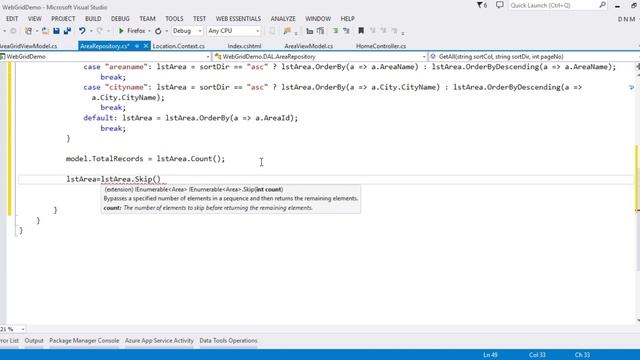Open the GetAll member navigation dropdown
640x360 pixels.
(x=534, y=57)
